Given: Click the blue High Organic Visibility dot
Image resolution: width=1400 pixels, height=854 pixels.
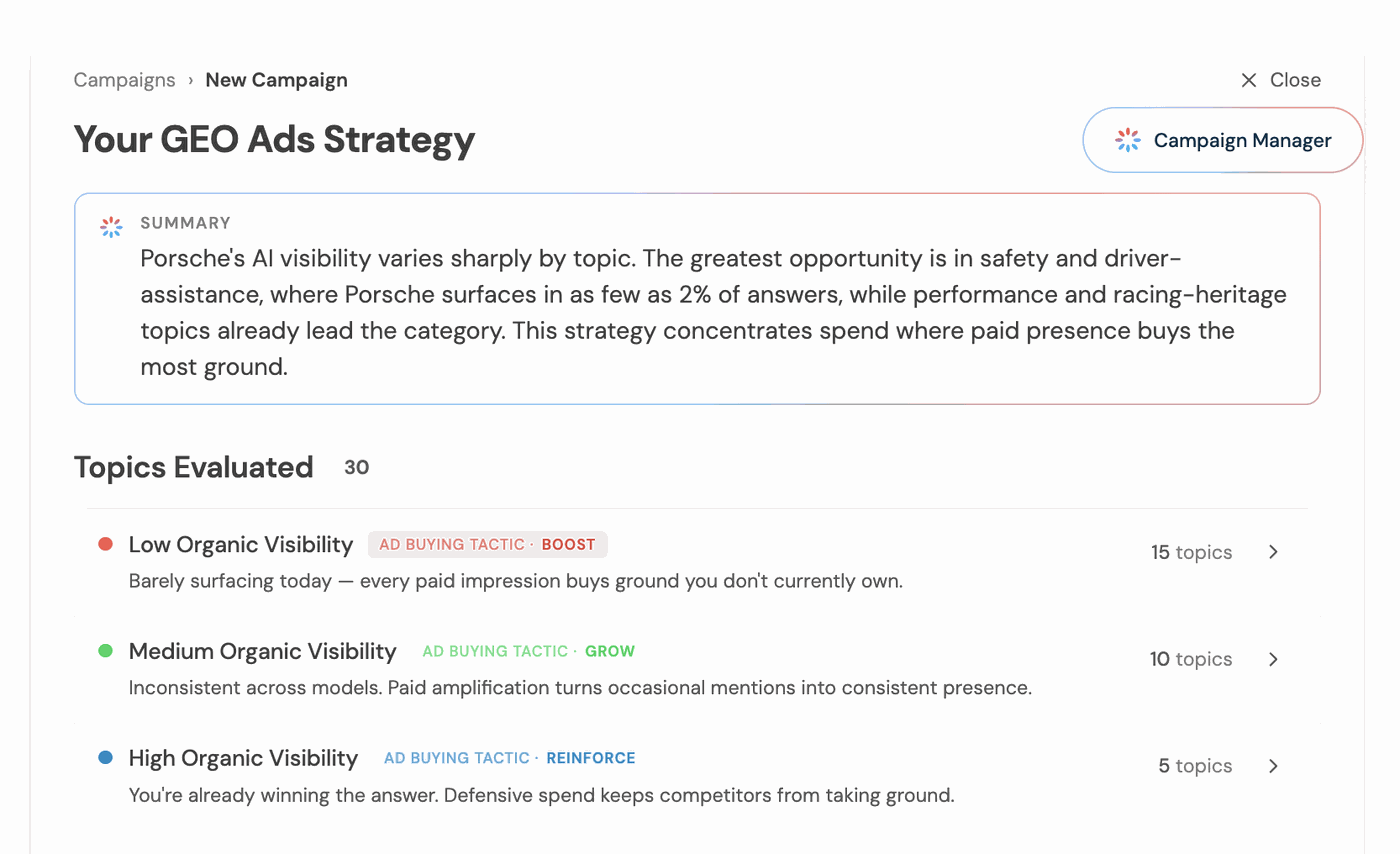Looking at the screenshot, I should pyautogui.click(x=105, y=758).
